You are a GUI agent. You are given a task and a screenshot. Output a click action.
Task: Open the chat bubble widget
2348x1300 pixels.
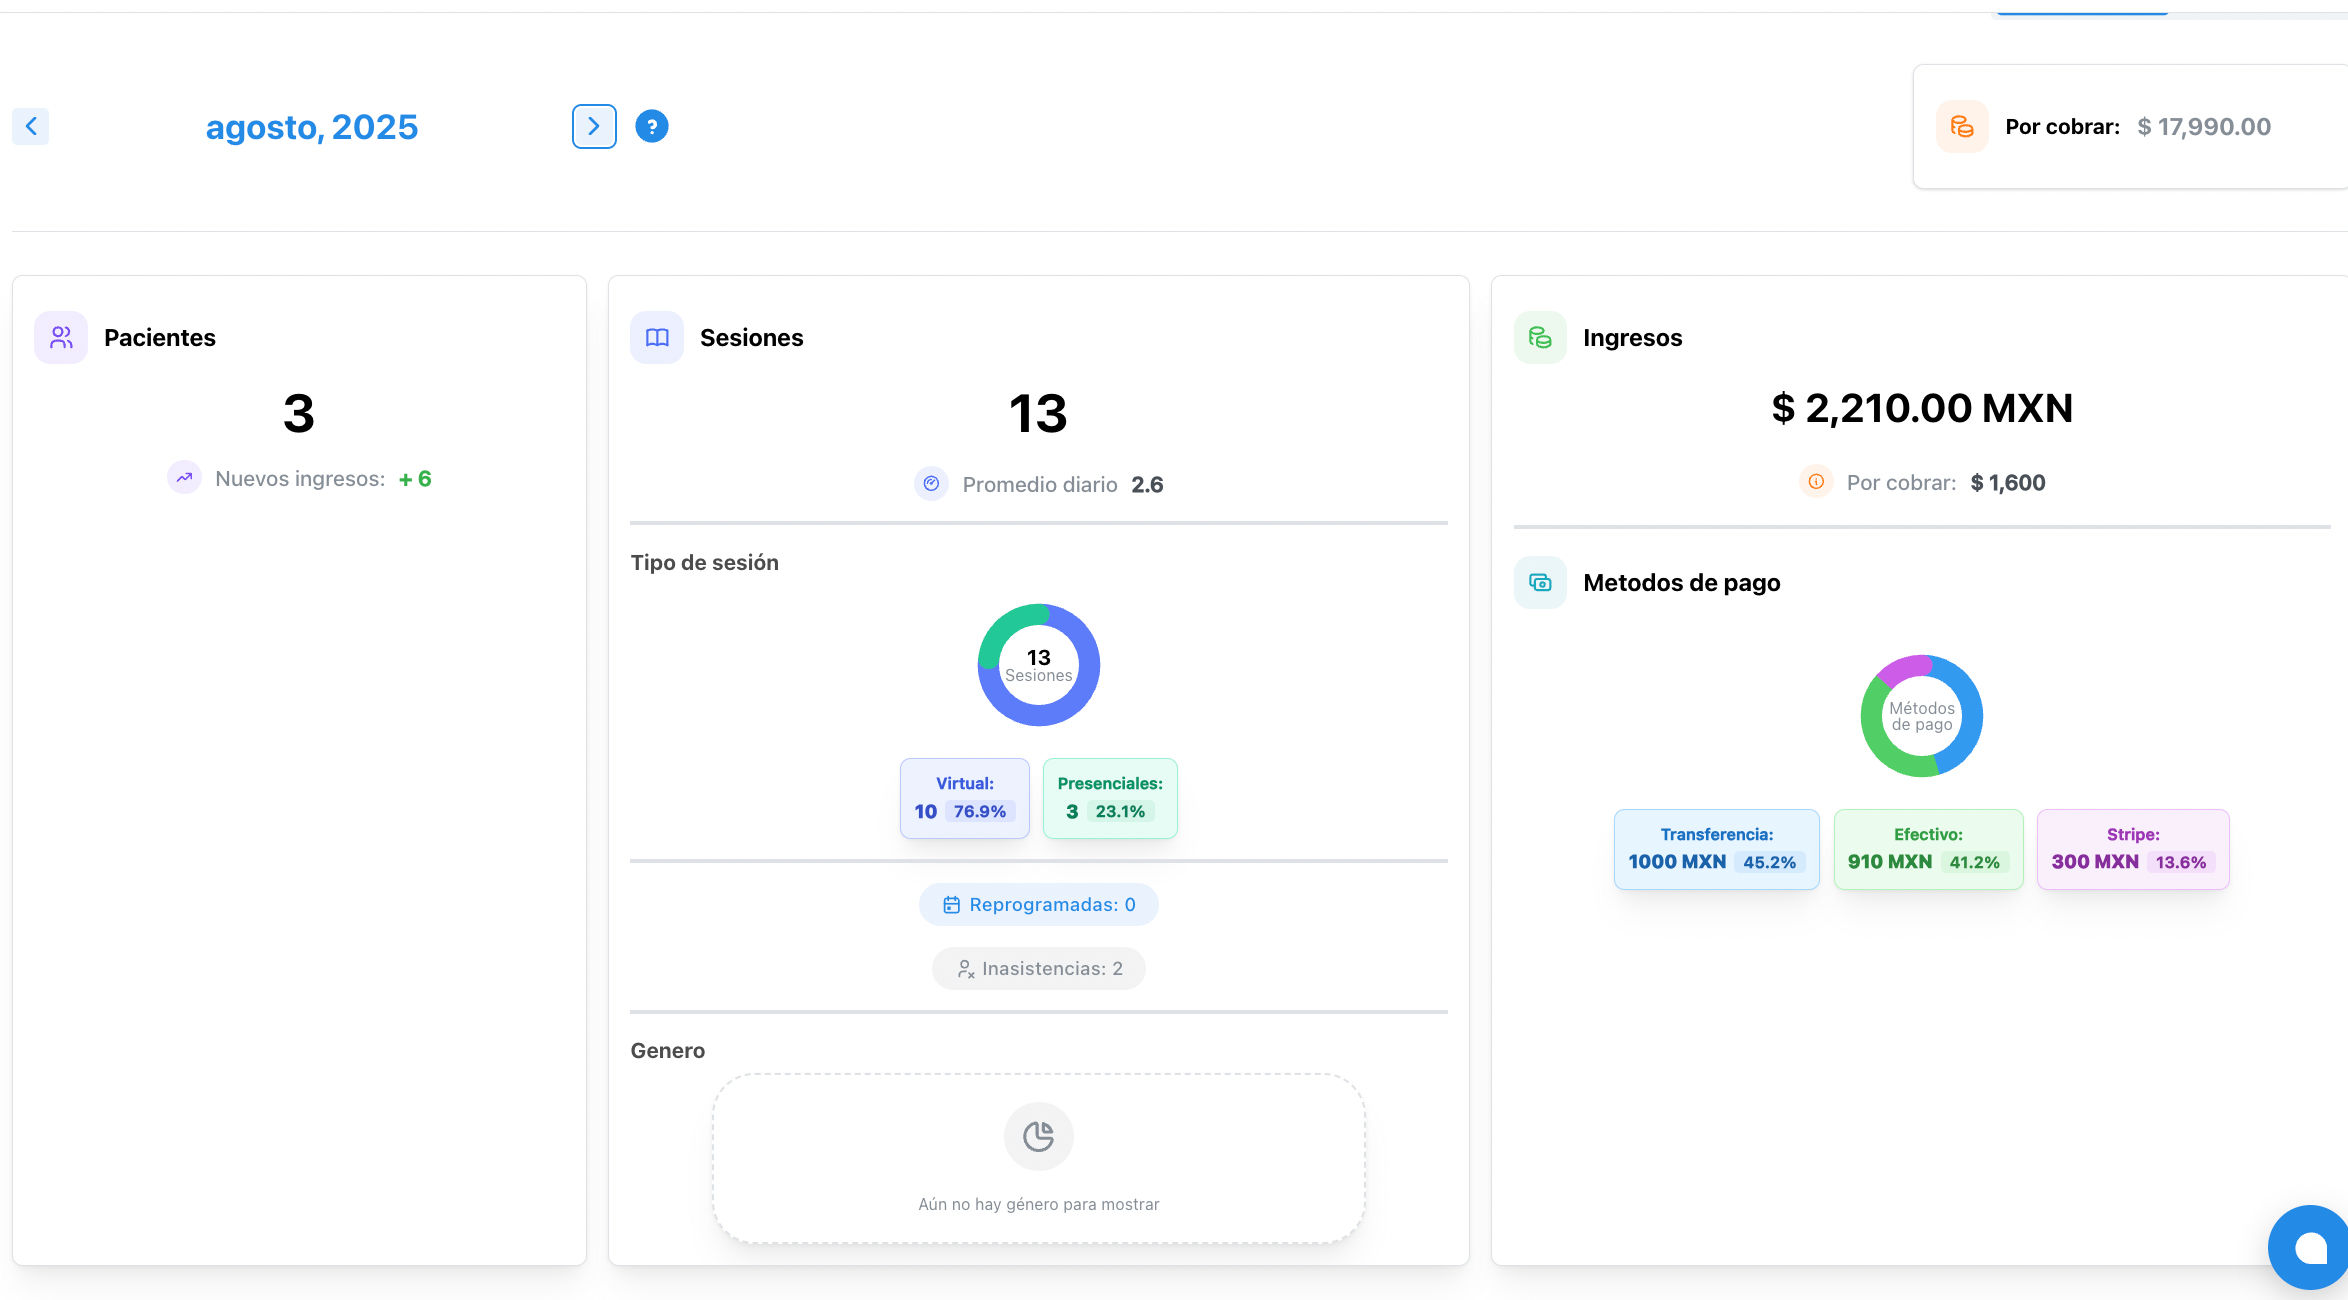coord(2310,1247)
